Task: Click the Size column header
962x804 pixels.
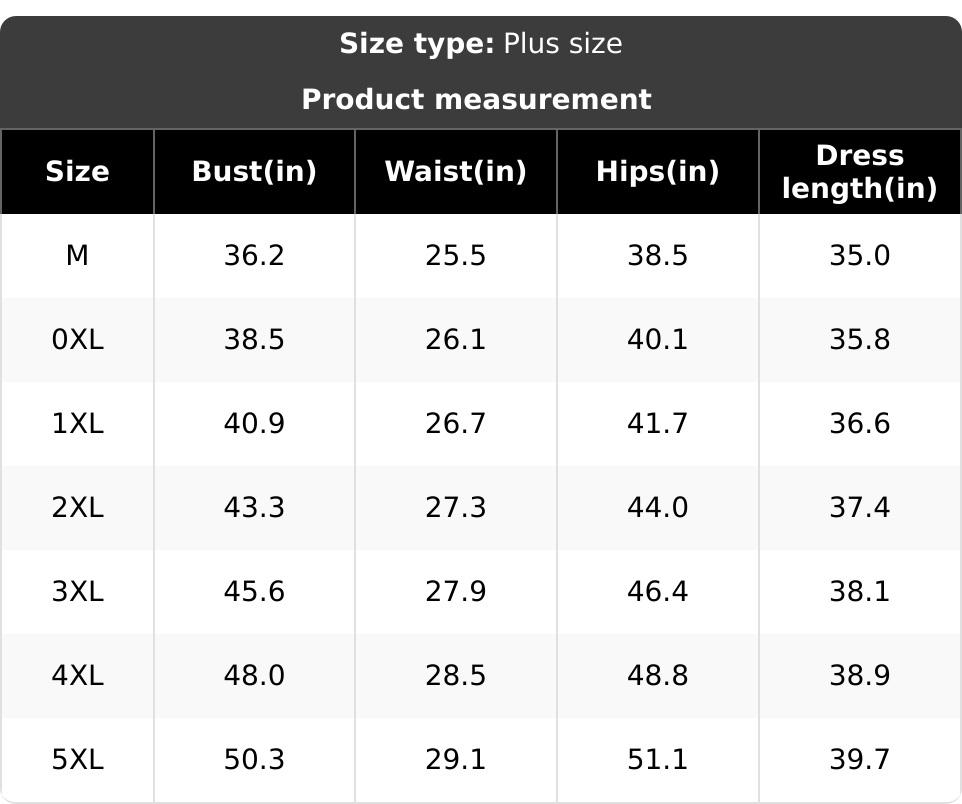Action: click(77, 171)
